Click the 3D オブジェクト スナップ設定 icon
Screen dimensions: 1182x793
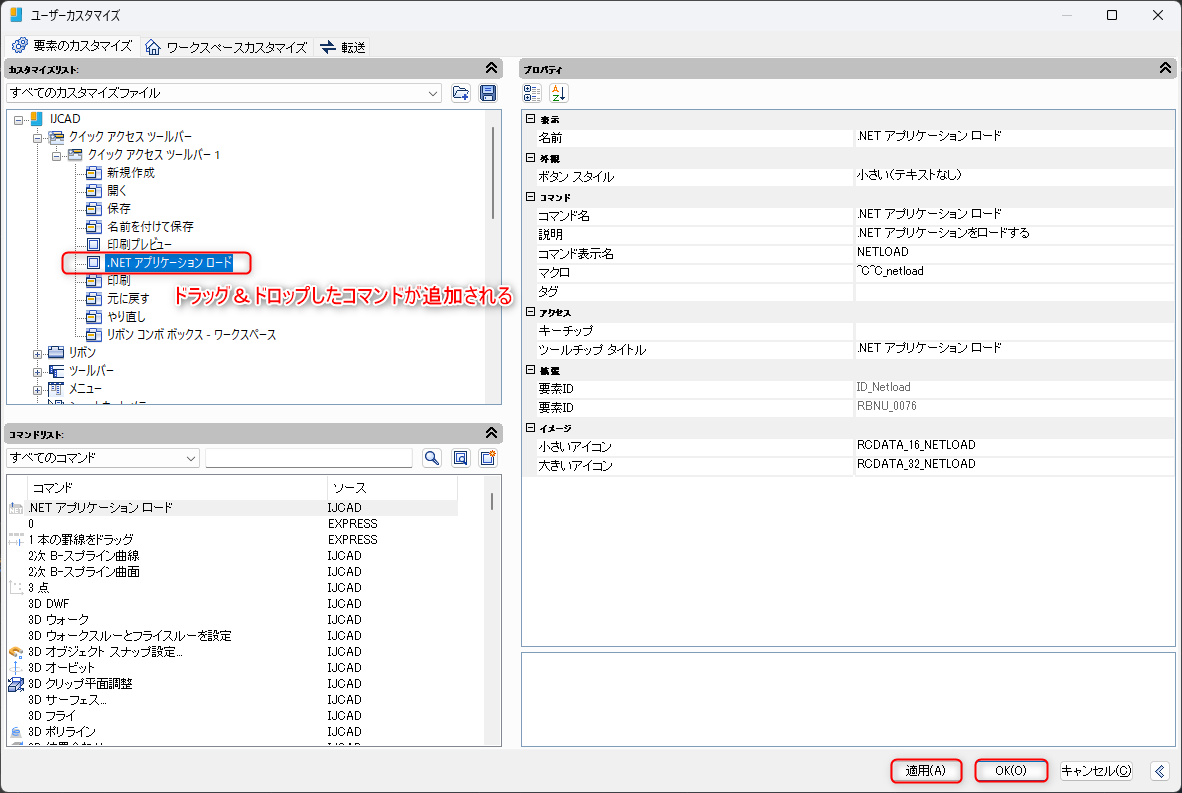16,652
